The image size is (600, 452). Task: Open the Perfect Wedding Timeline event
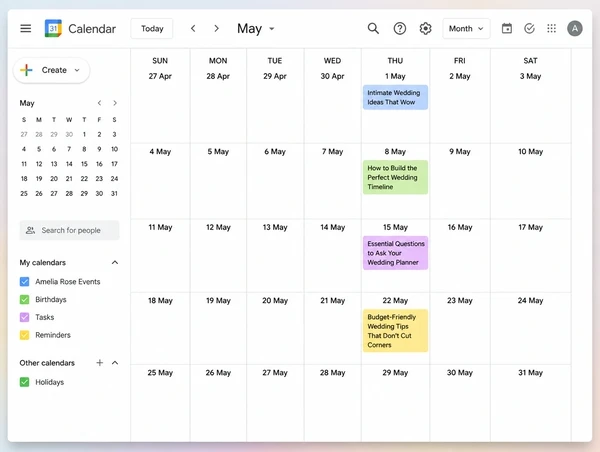[395, 177]
